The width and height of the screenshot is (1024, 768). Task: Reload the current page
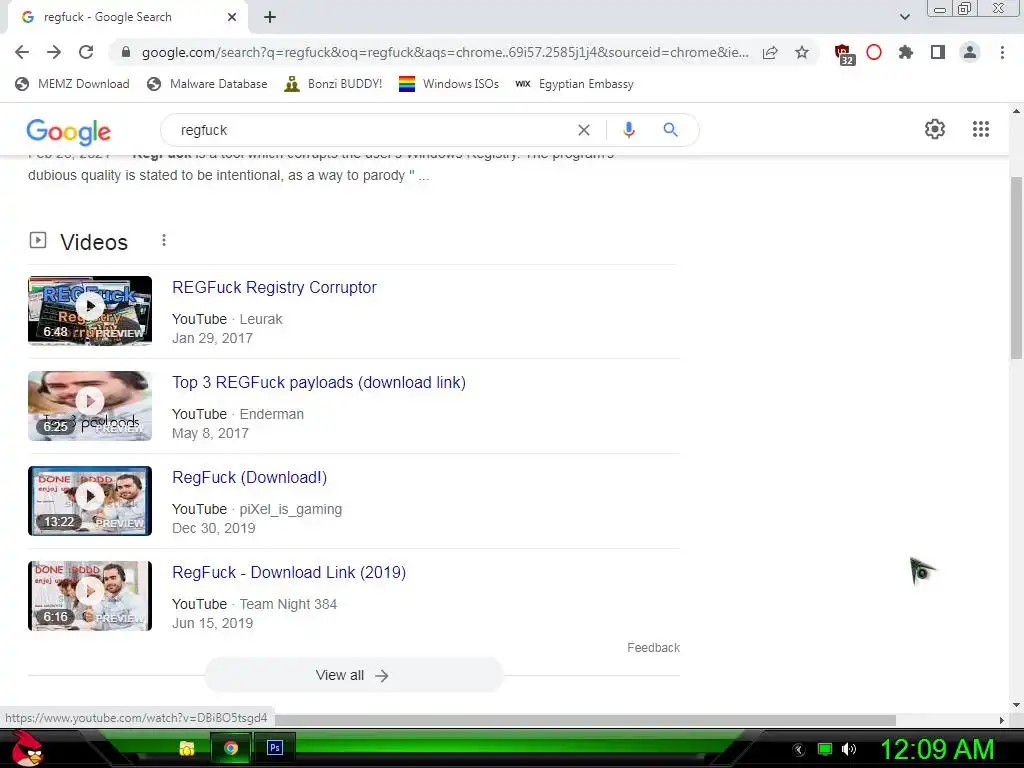86,52
